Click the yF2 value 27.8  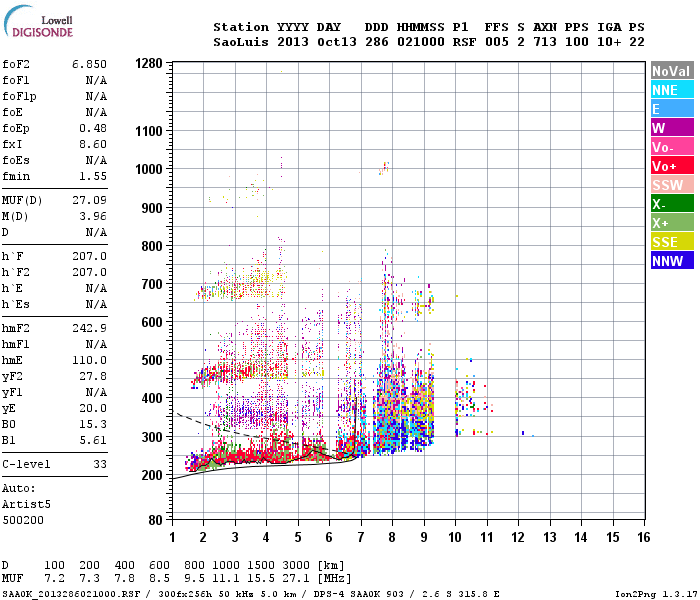[x=93, y=376]
